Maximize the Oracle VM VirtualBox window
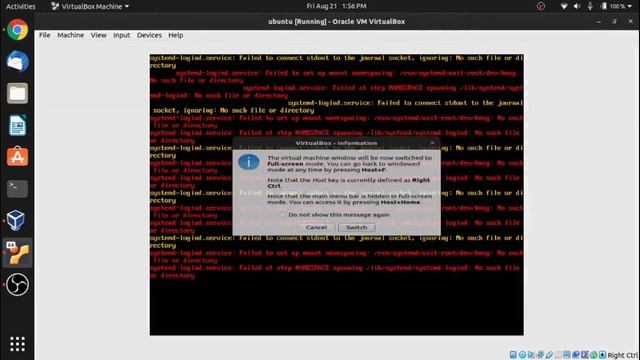Screen dimensions: 640x360 click(614, 21)
